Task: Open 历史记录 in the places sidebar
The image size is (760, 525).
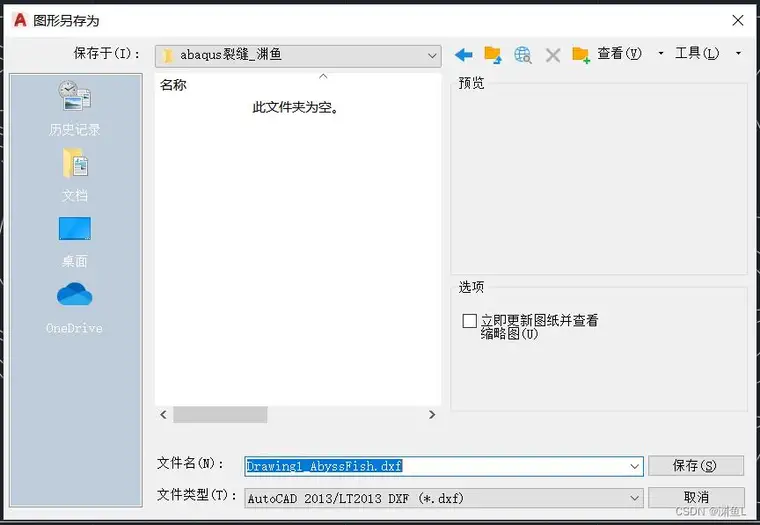Action: click(x=75, y=108)
